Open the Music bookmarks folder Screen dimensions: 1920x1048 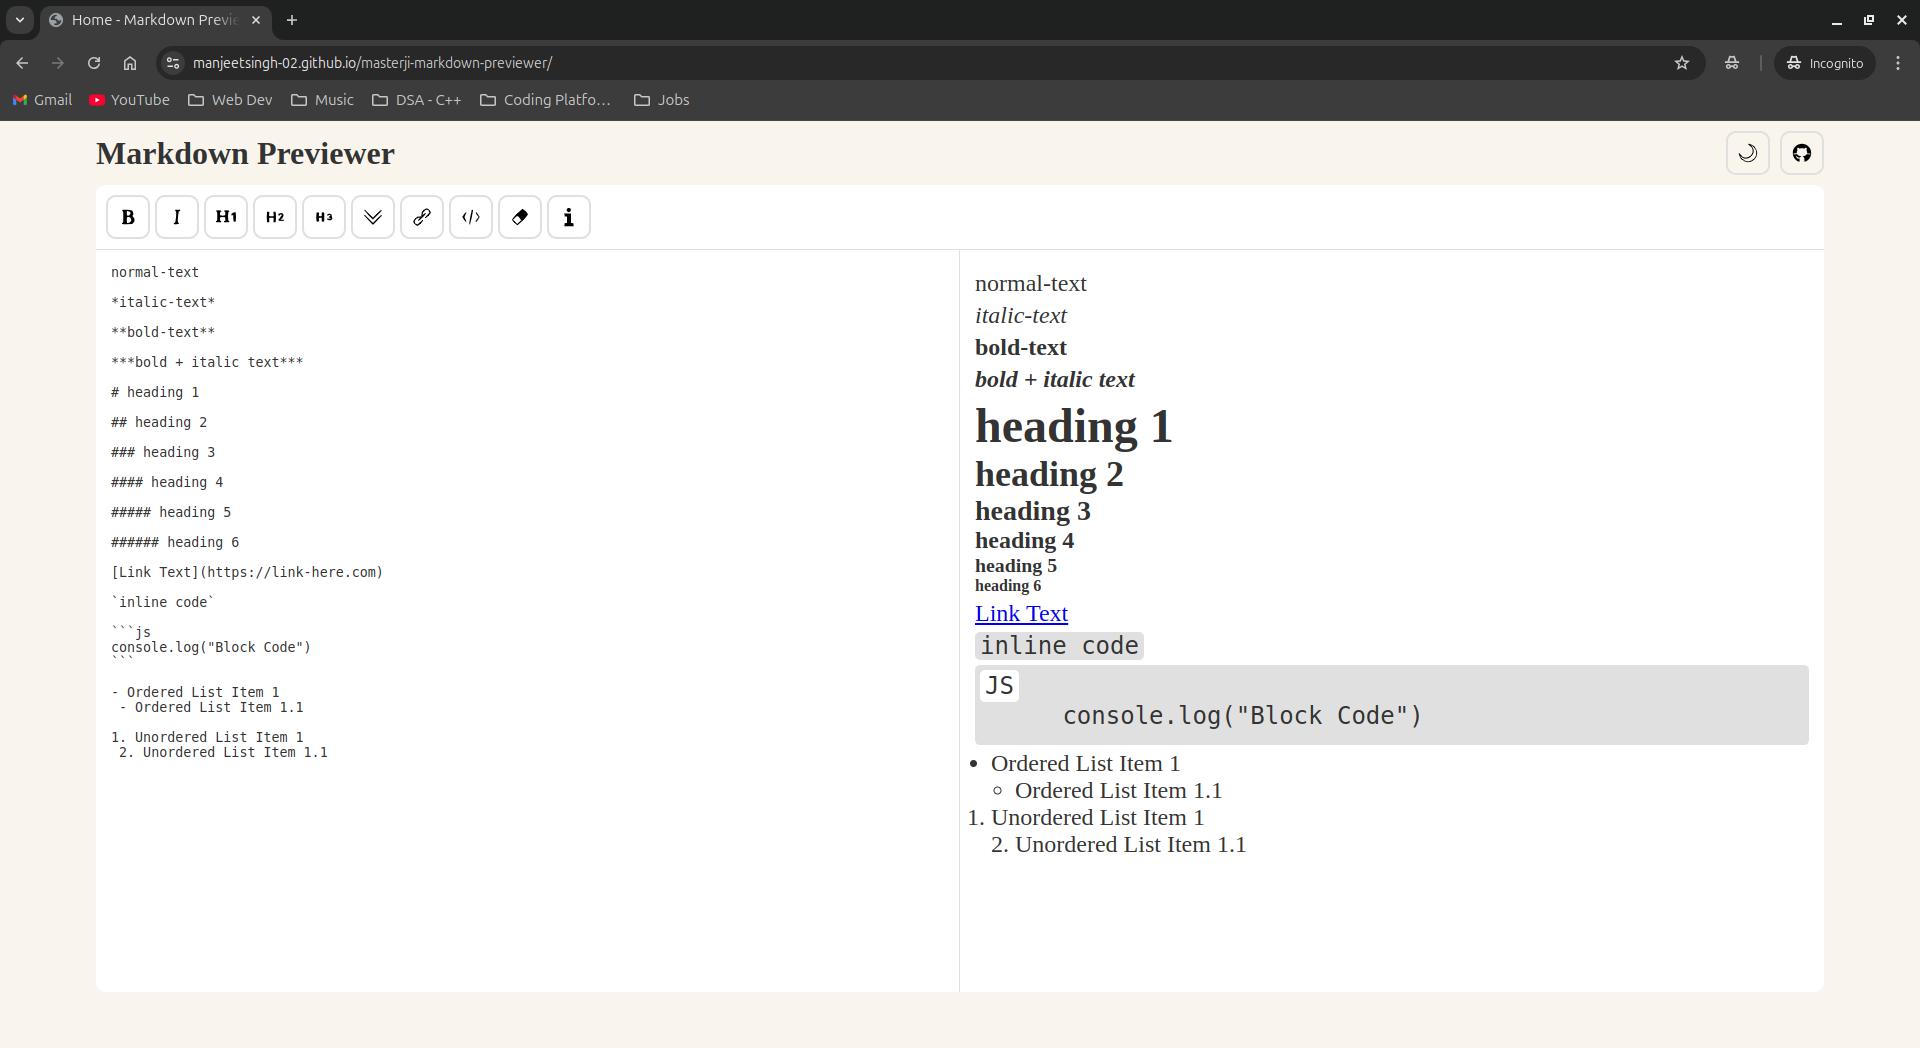pyautogui.click(x=322, y=100)
